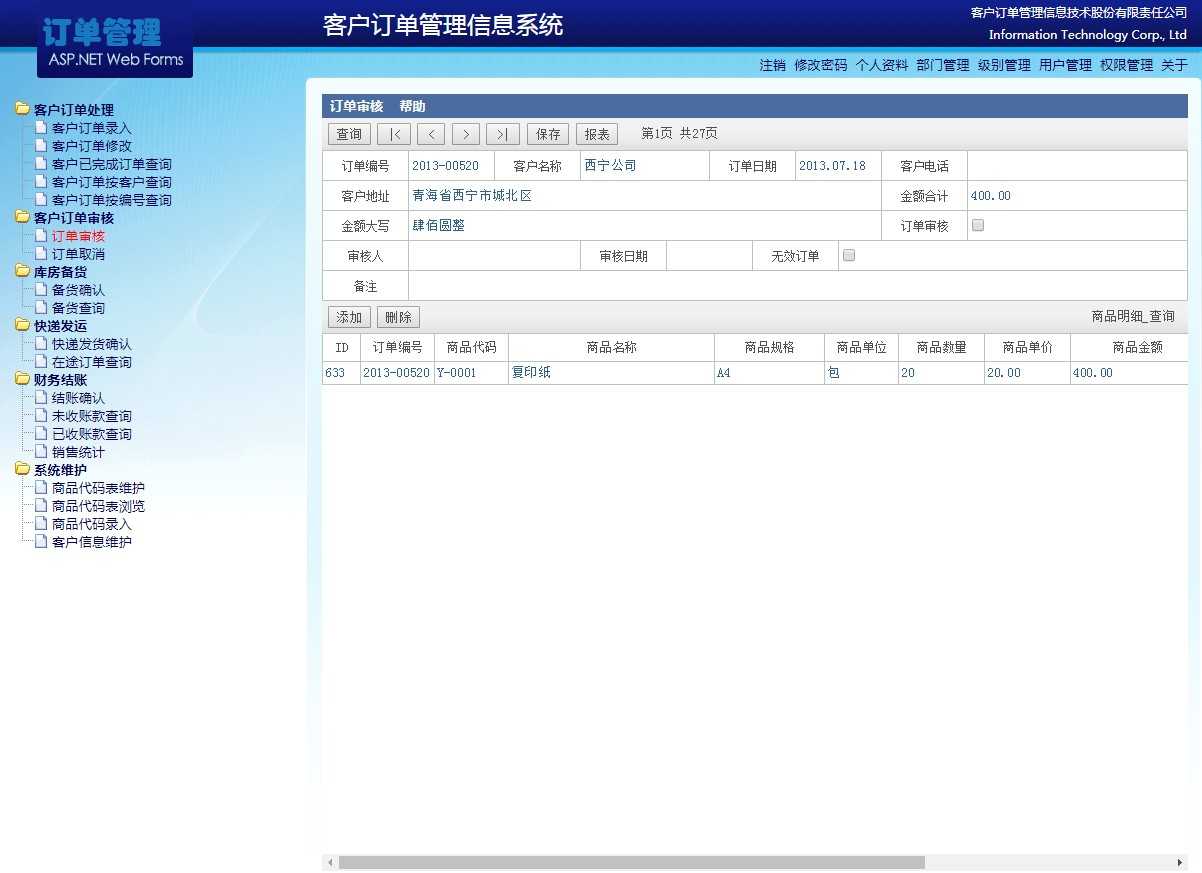Image resolution: width=1202 pixels, height=873 pixels.
Task: Click the scrollbar left arrow
Action: click(x=330, y=862)
